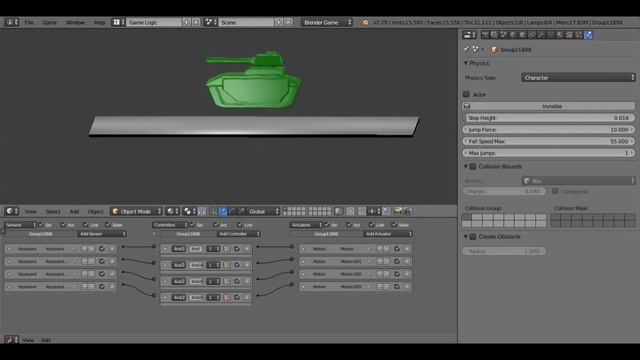
Task: Click the Group11898 object icon in properties
Action: (x=495, y=50)
